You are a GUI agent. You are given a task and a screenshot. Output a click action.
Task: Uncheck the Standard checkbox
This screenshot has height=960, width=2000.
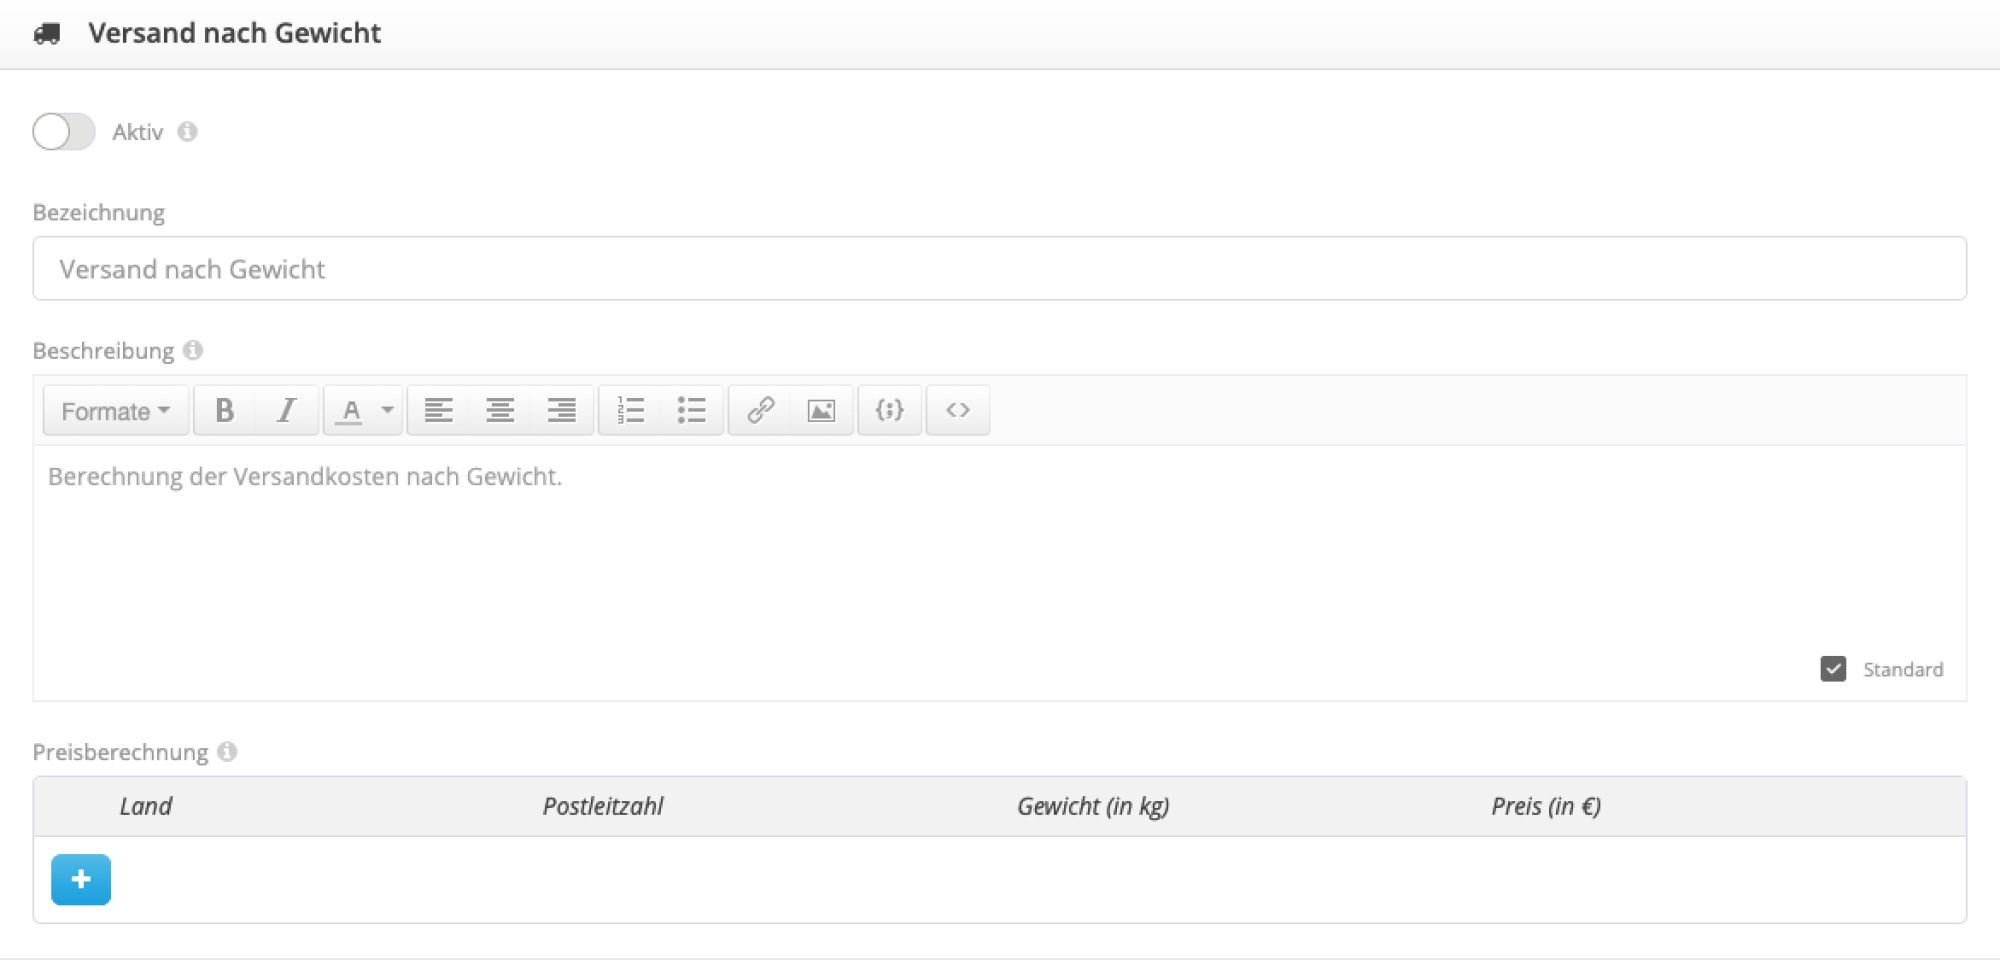click(x=1833, y=669)
